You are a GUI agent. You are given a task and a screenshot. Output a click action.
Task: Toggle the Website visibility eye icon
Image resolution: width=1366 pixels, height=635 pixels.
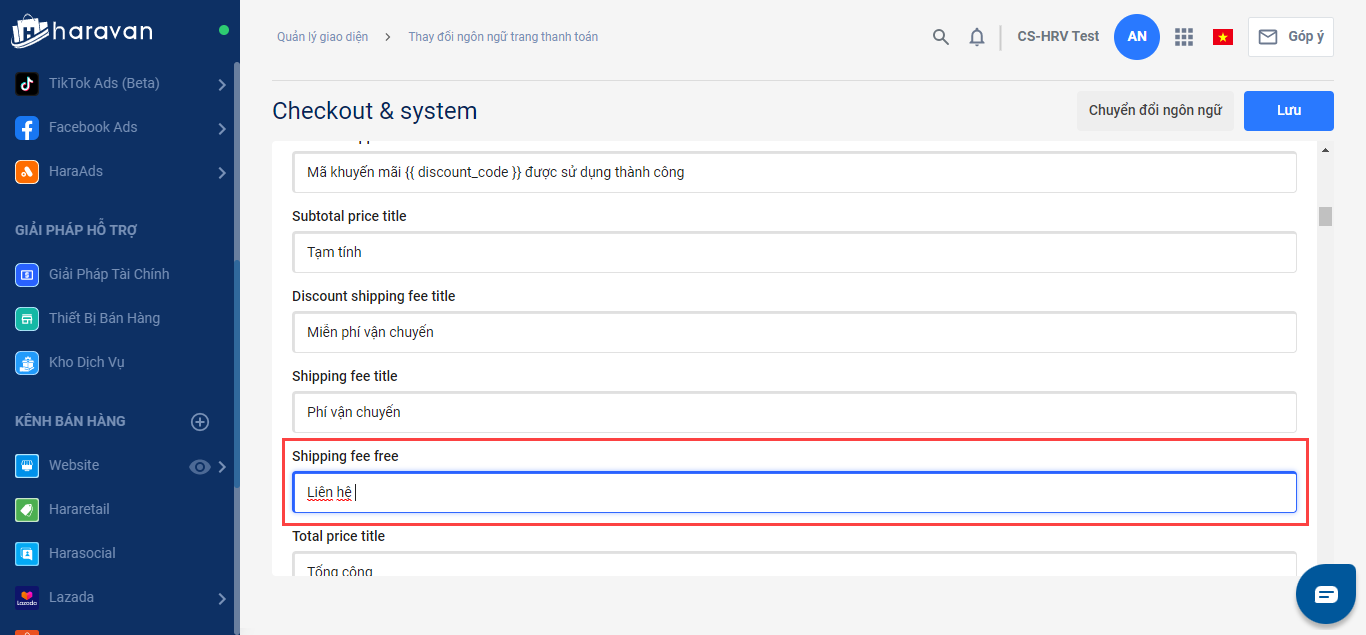tap(199, 466)
